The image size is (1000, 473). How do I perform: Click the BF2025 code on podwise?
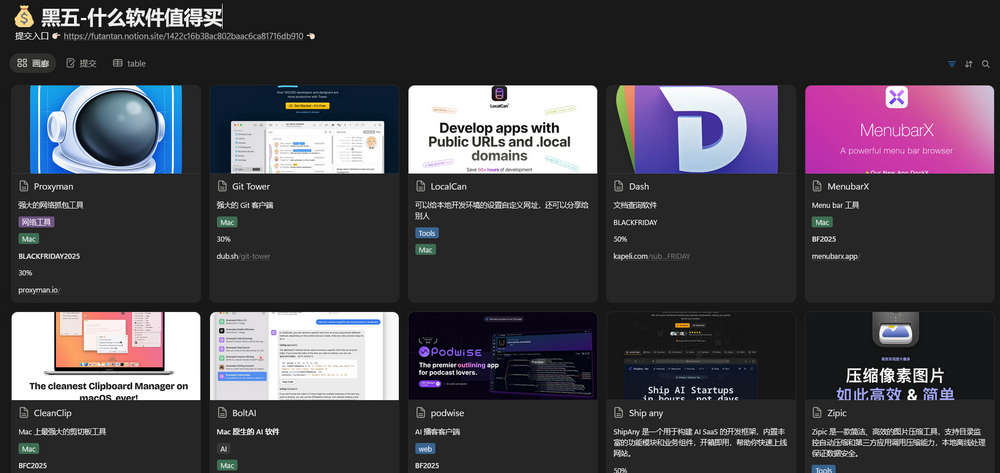tap(427, 465)
